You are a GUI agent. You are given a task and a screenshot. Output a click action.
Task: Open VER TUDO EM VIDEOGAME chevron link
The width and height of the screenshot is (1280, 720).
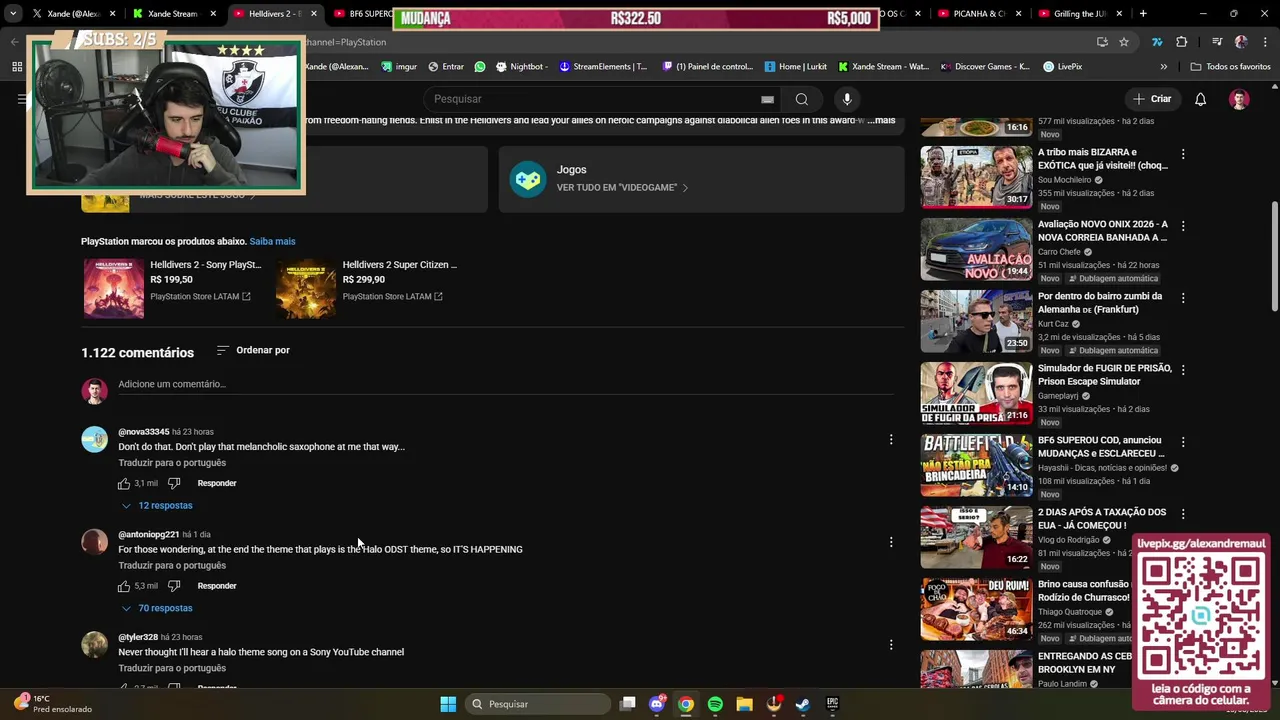tap(622, 188)
